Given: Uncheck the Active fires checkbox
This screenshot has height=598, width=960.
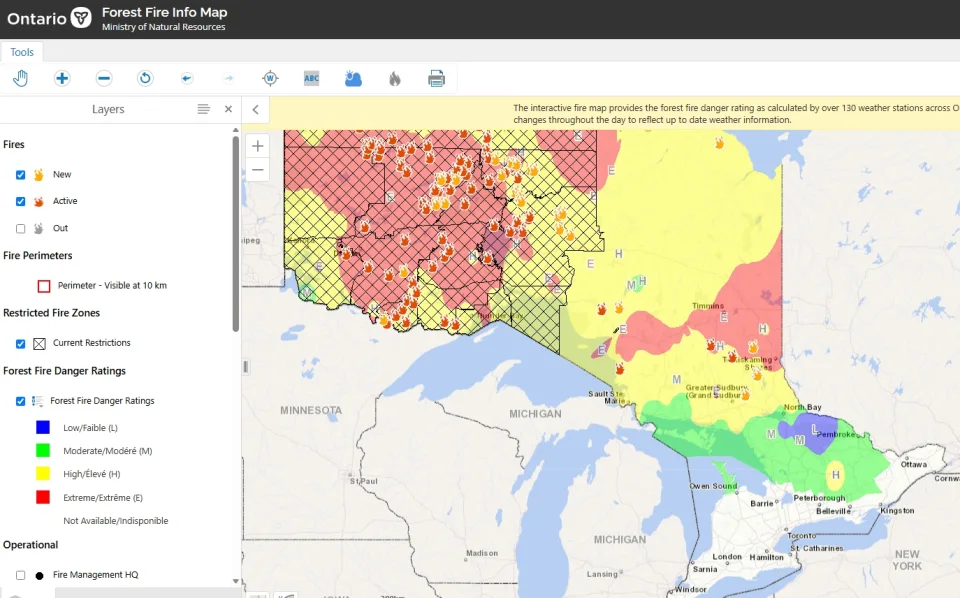Looking at the screenshot, I should (21, 201).
